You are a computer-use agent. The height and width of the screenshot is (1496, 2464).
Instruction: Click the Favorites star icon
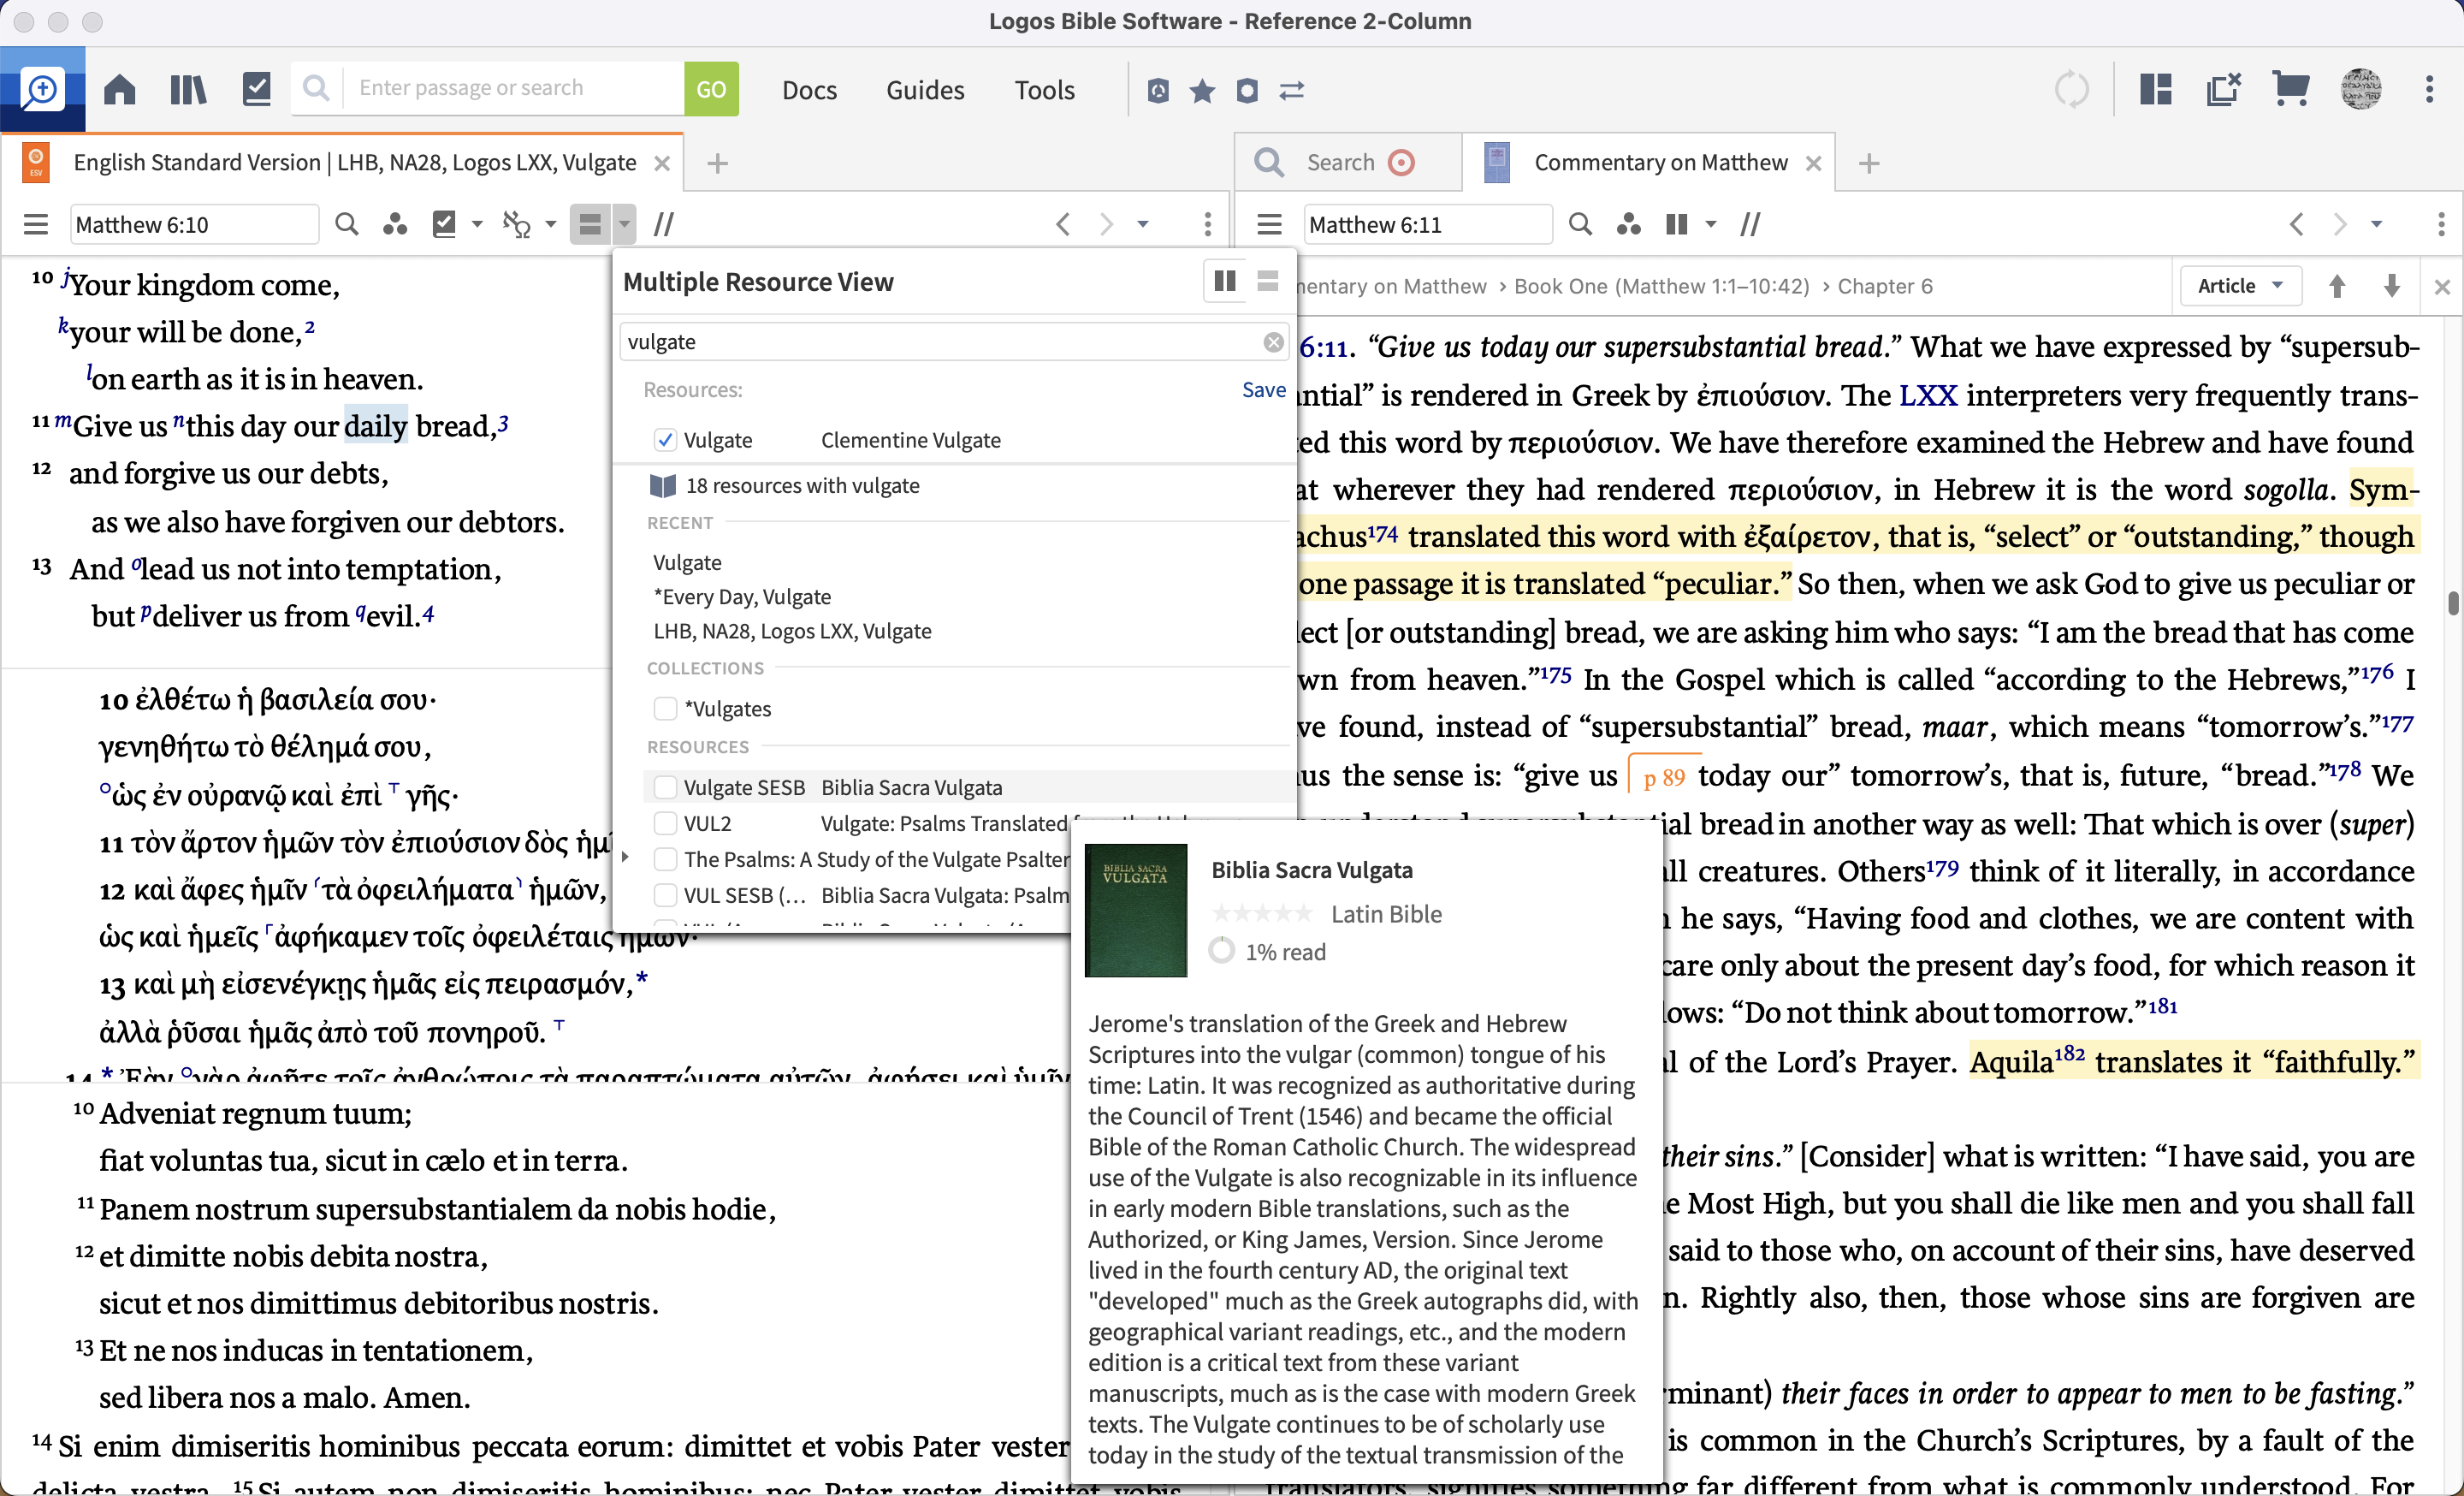click(x=1202, y=91)
